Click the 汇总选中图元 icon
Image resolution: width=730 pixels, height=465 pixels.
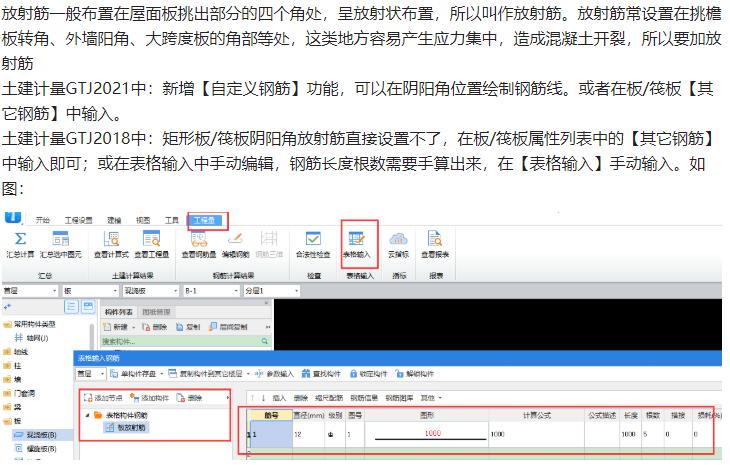pos(61,239)
